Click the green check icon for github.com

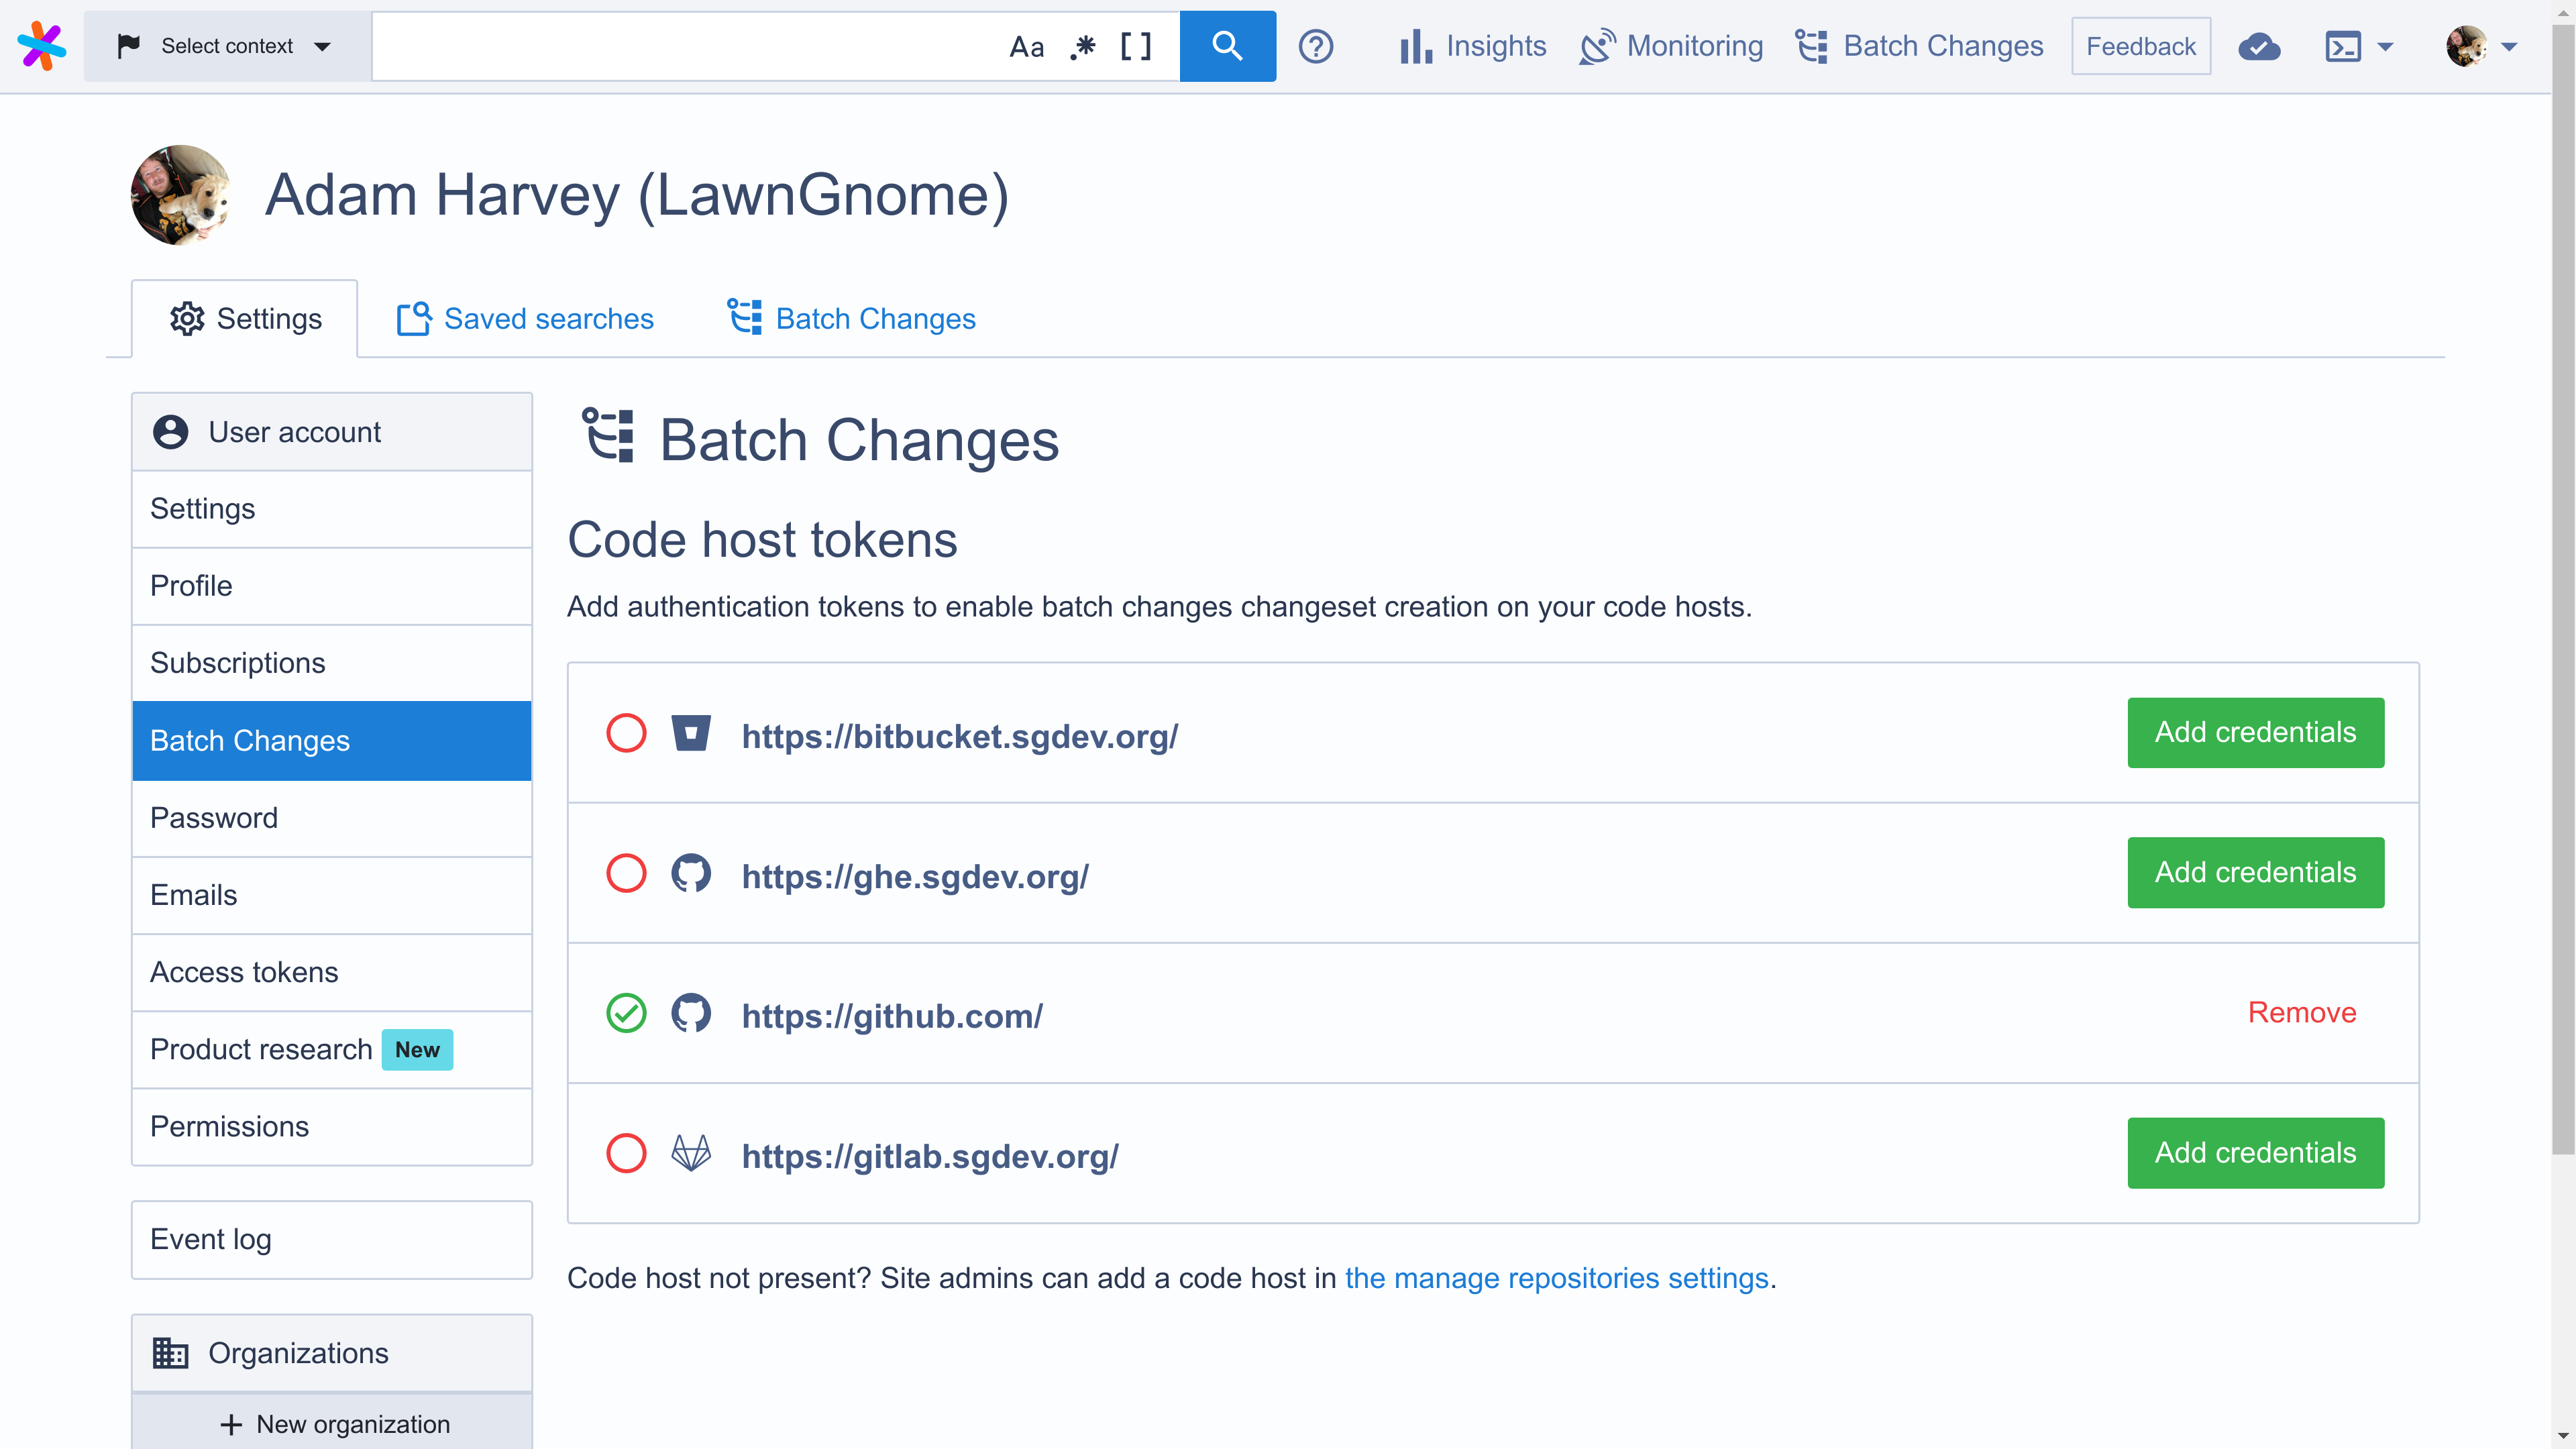coord(626,1013)
